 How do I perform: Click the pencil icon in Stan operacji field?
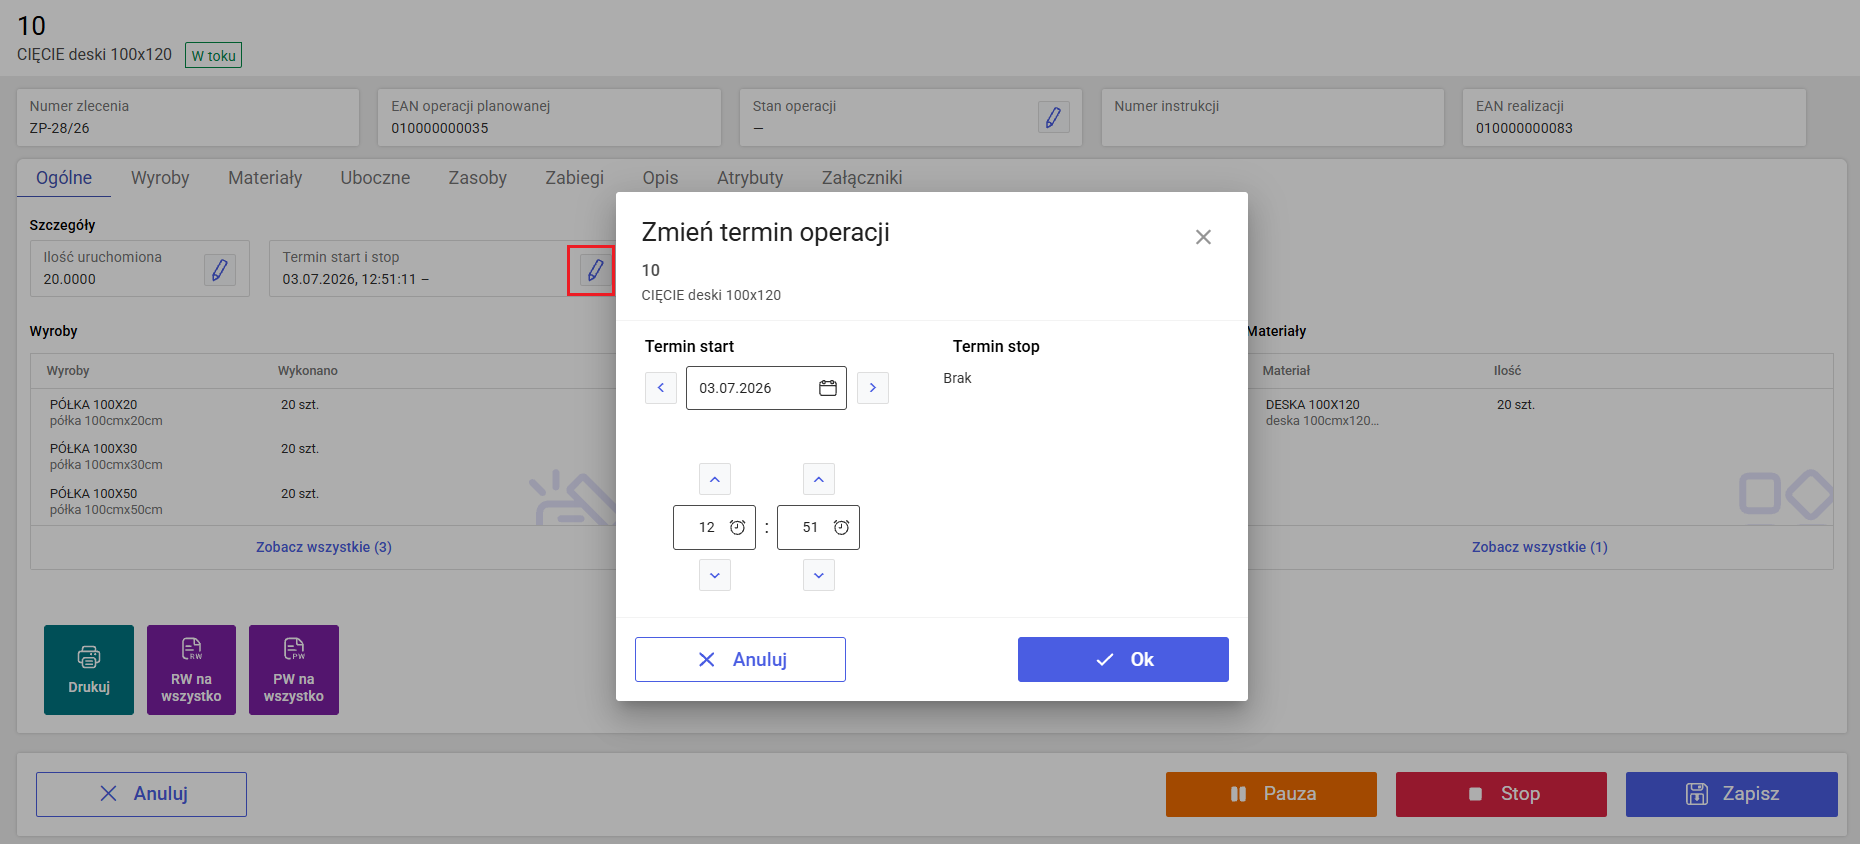(x=1053, y=117)
